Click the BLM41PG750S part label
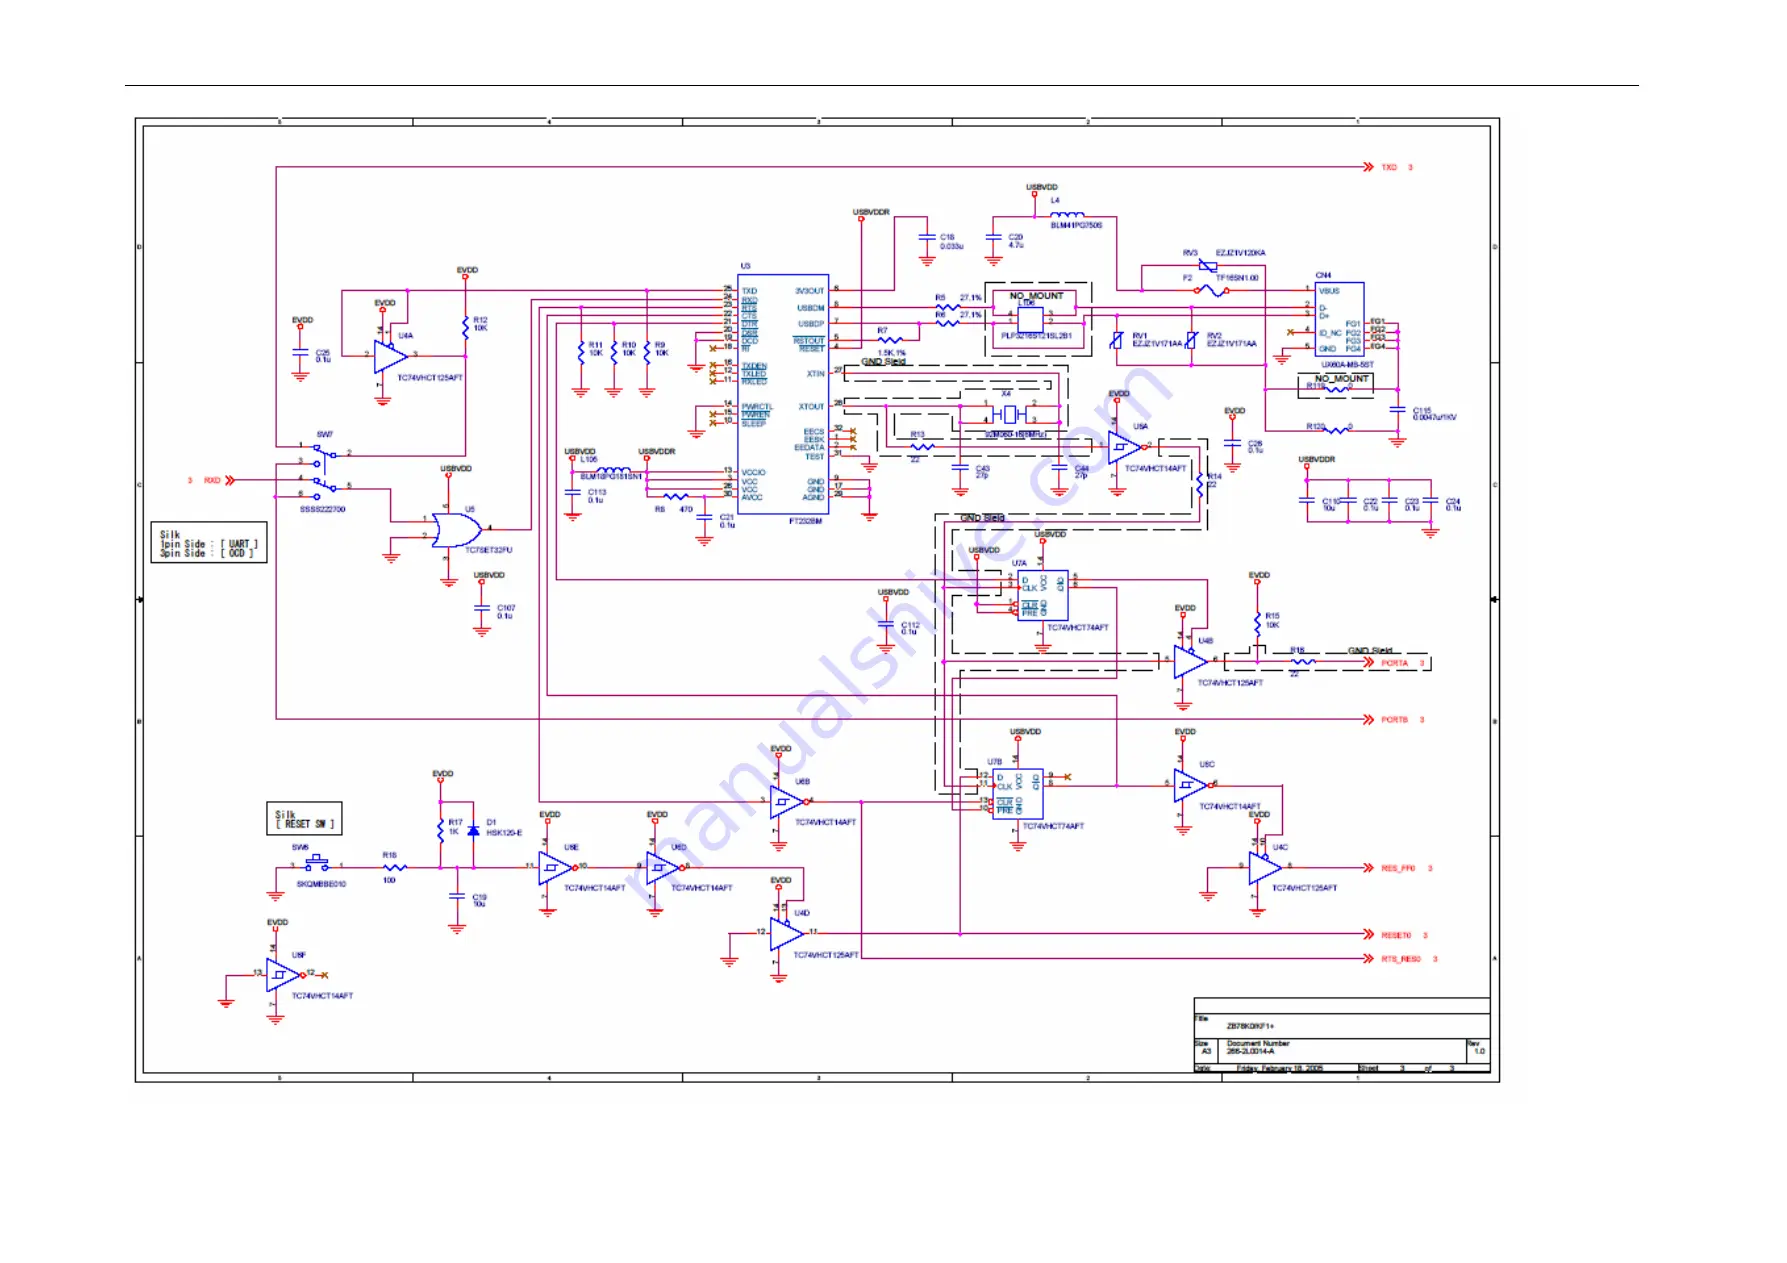This screenshot has height=1263, width=1787. click(1076, 226)
